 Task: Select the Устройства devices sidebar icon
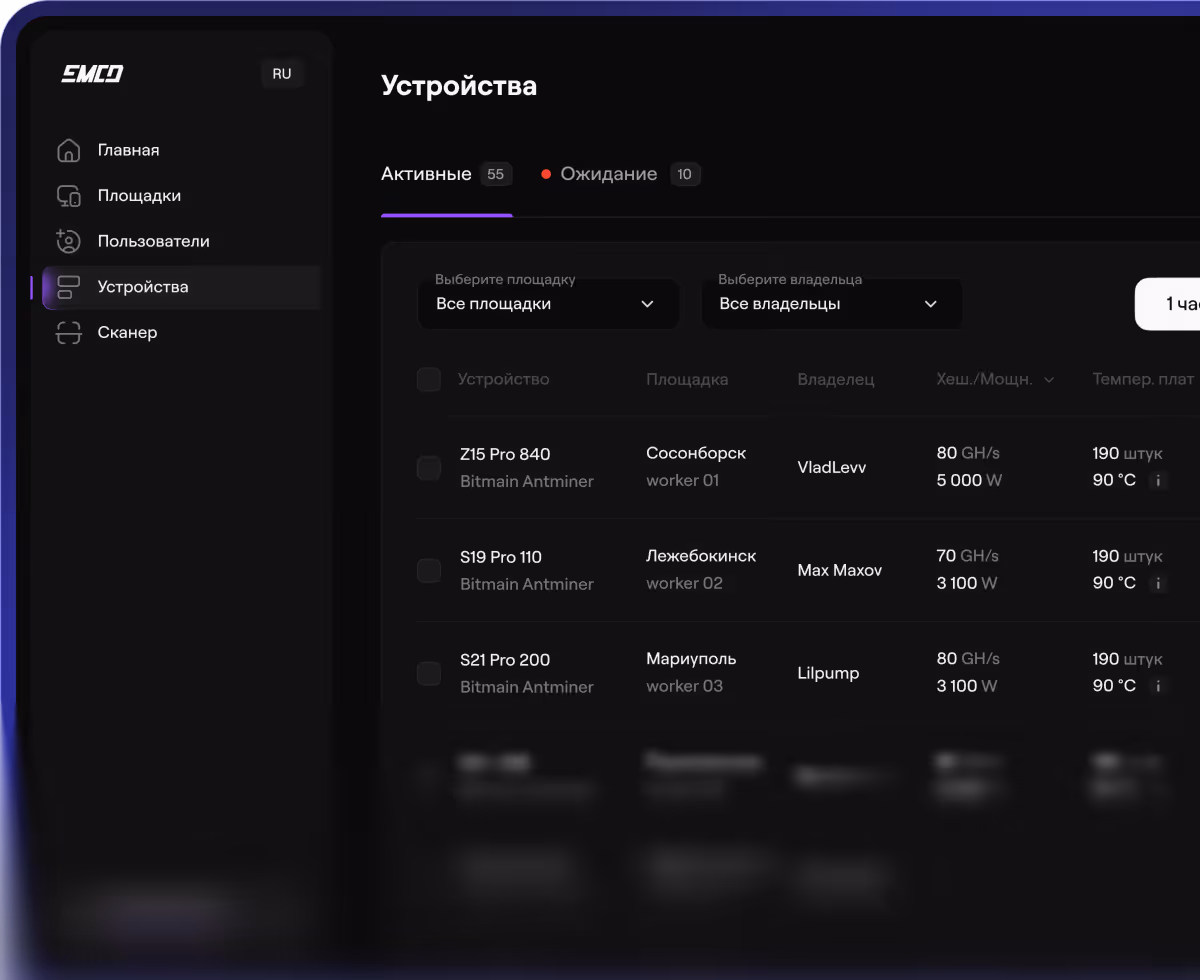coord(68,287)
